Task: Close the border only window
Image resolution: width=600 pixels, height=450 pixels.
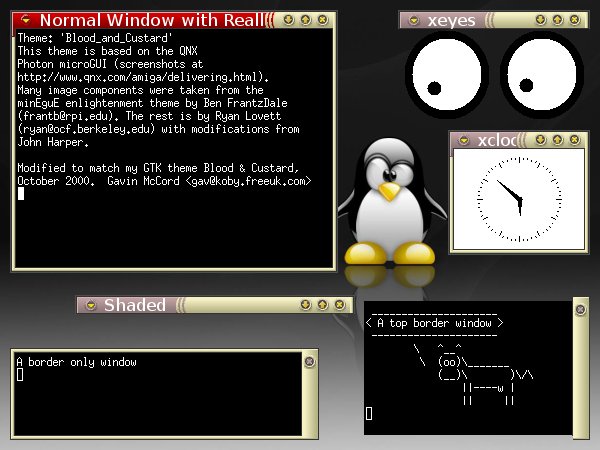Action: (x=310, y=362)
